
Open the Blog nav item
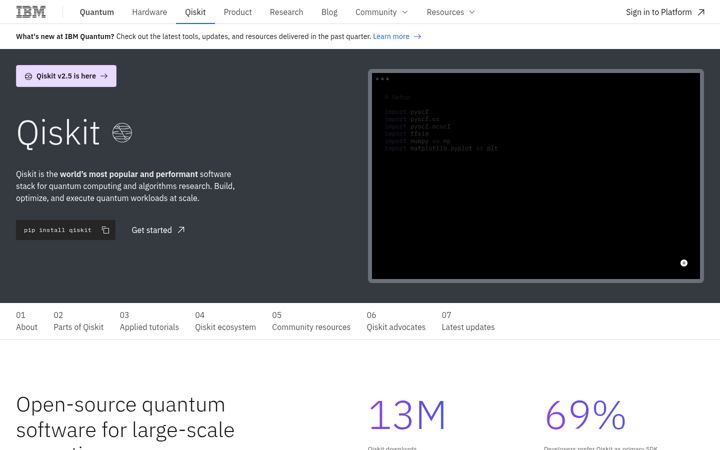(x=329, y=12)
